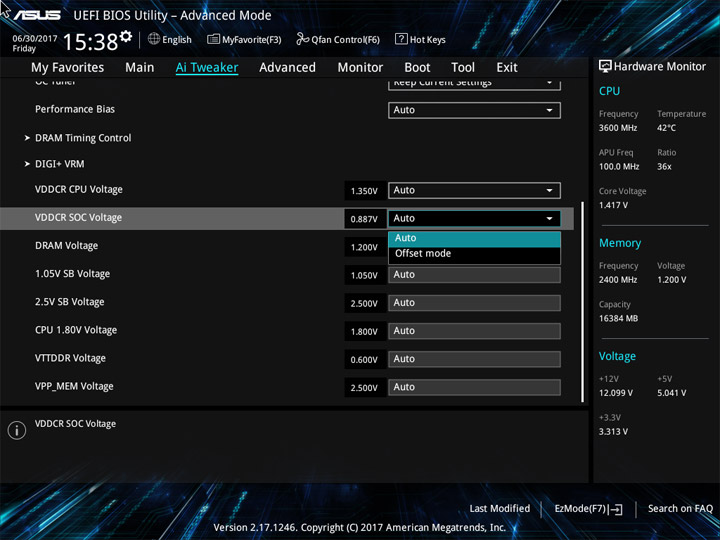Click 12.099 V reading
Viewport: 720px width, 540px height.
coord(616,393)
